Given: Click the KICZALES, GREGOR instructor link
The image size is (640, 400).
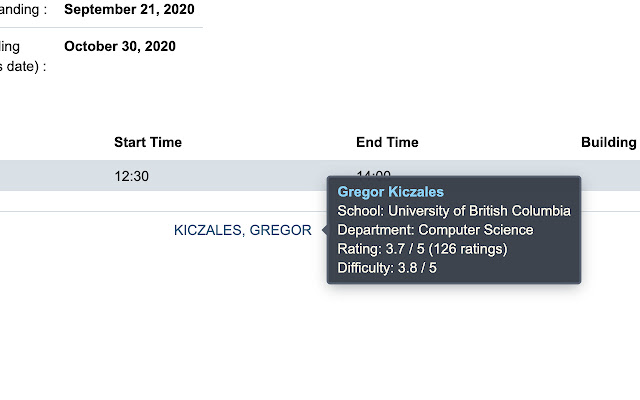Looking at the screenshot, I should pyautogui.click(x=242, y=230).
